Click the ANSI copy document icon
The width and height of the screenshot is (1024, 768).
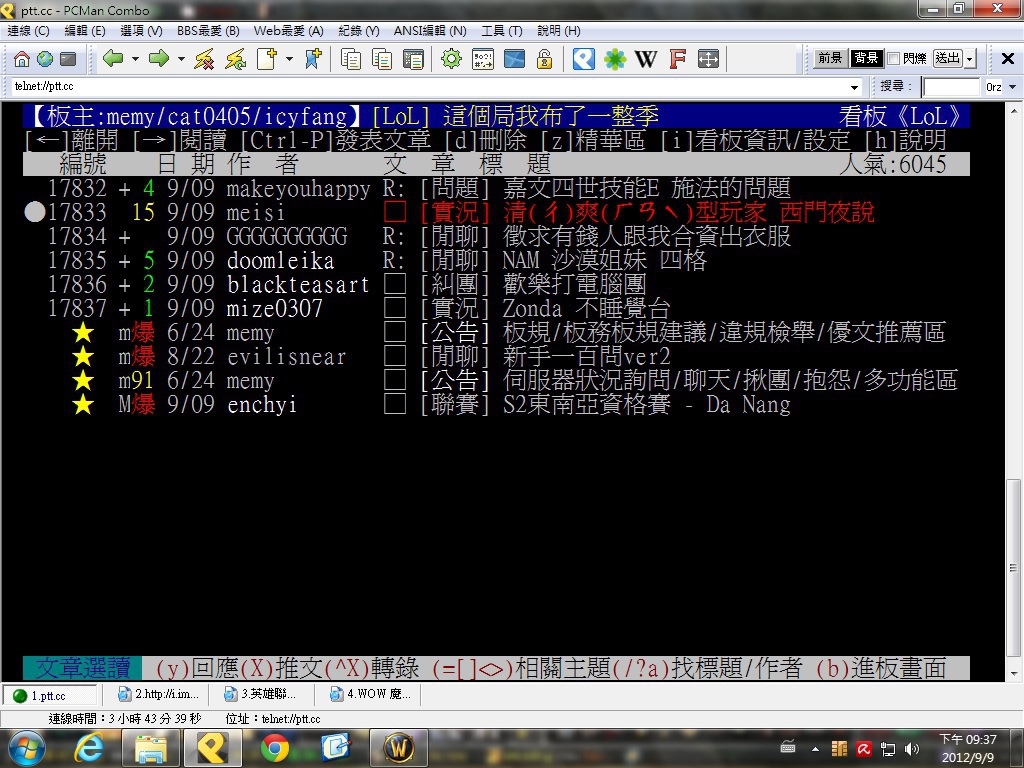point(413,59)
